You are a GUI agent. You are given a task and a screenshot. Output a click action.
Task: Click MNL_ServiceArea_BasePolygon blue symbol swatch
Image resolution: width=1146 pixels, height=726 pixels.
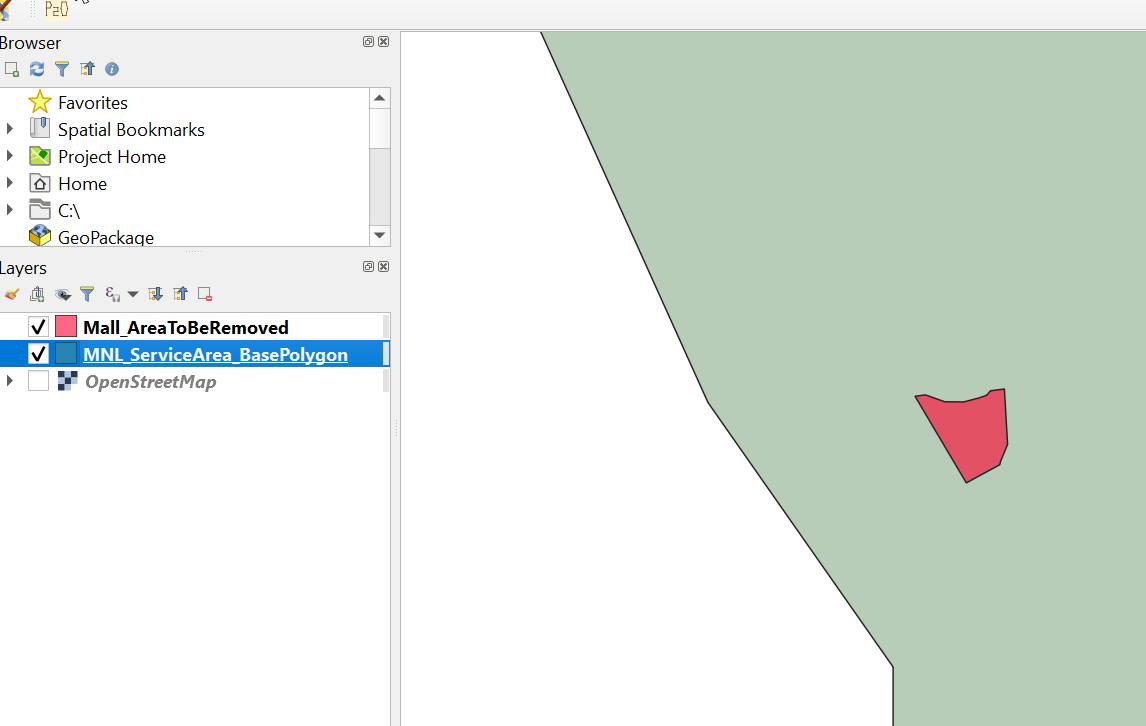[66, 354]
